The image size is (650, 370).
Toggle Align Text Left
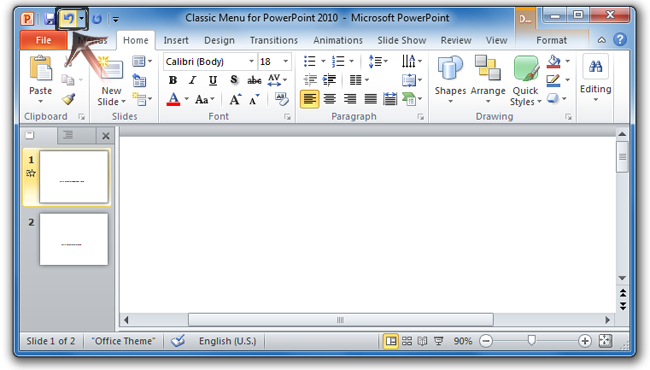310,99
